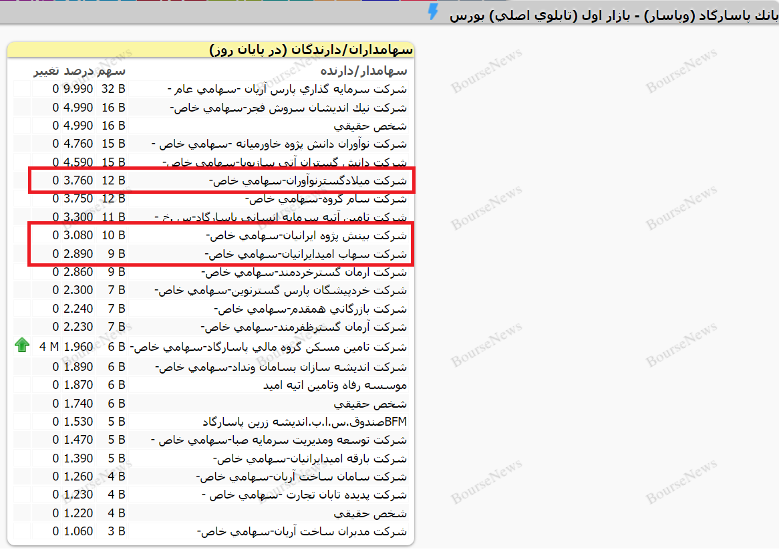Image resolution: width=780 pixels, height=550 pixels.
Task: Select شرکت سام گروه shareholder
Action: pos(326,199)
